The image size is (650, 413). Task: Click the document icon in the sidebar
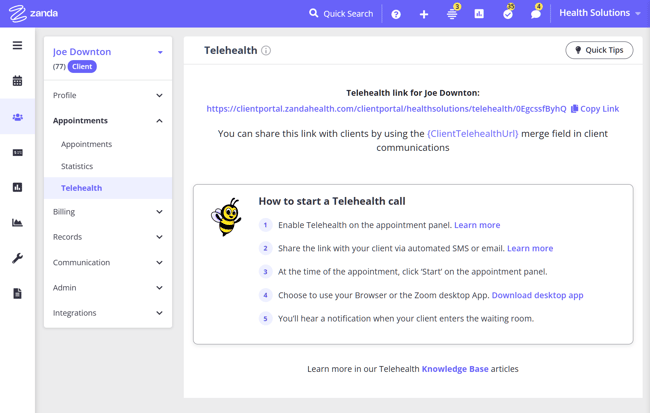[x=17, y=293]
